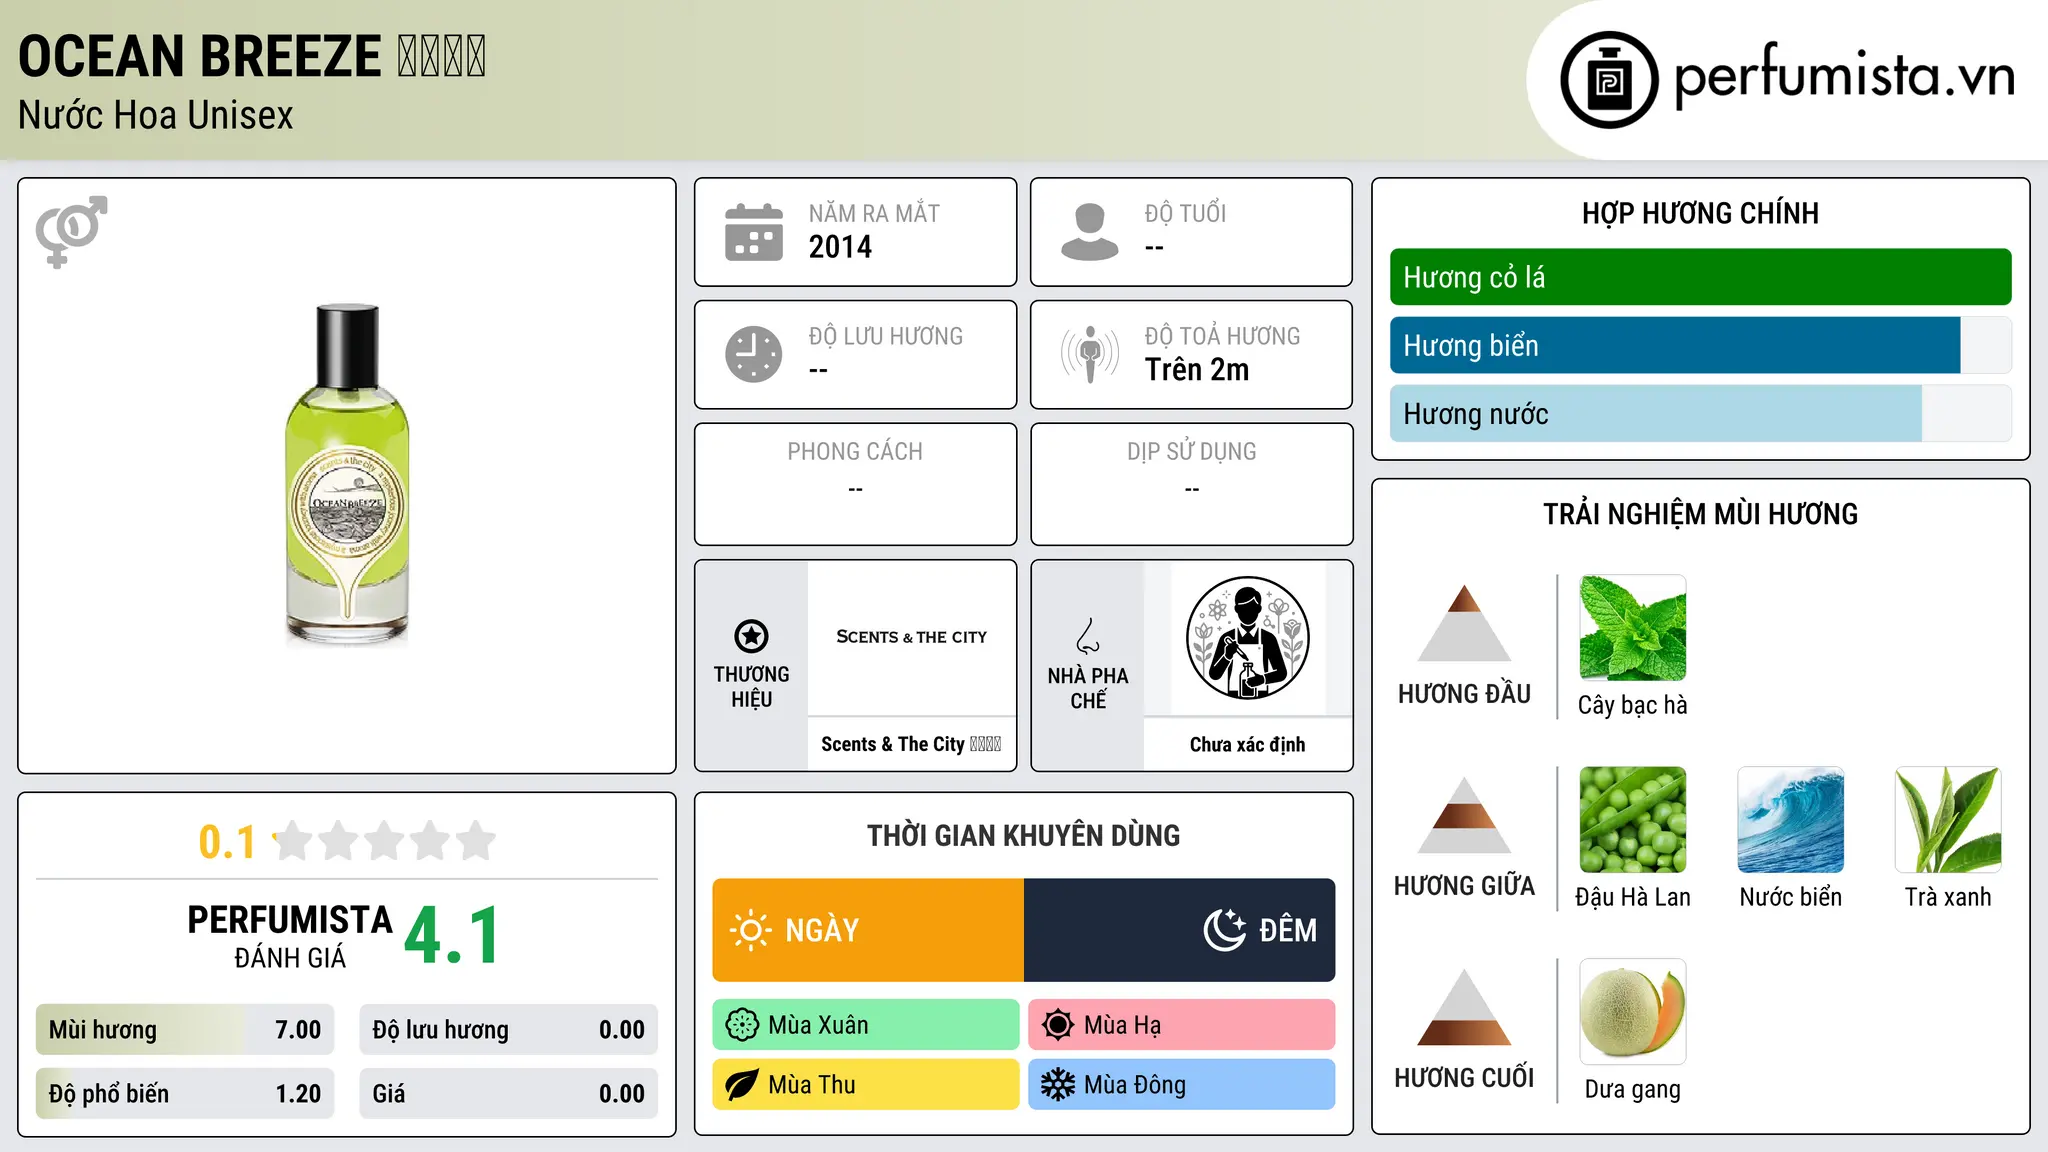Screen dimensions: 2048x1152
Task: Click the perfumista.vn bottle logo icon
Action: click(1609, 80)
